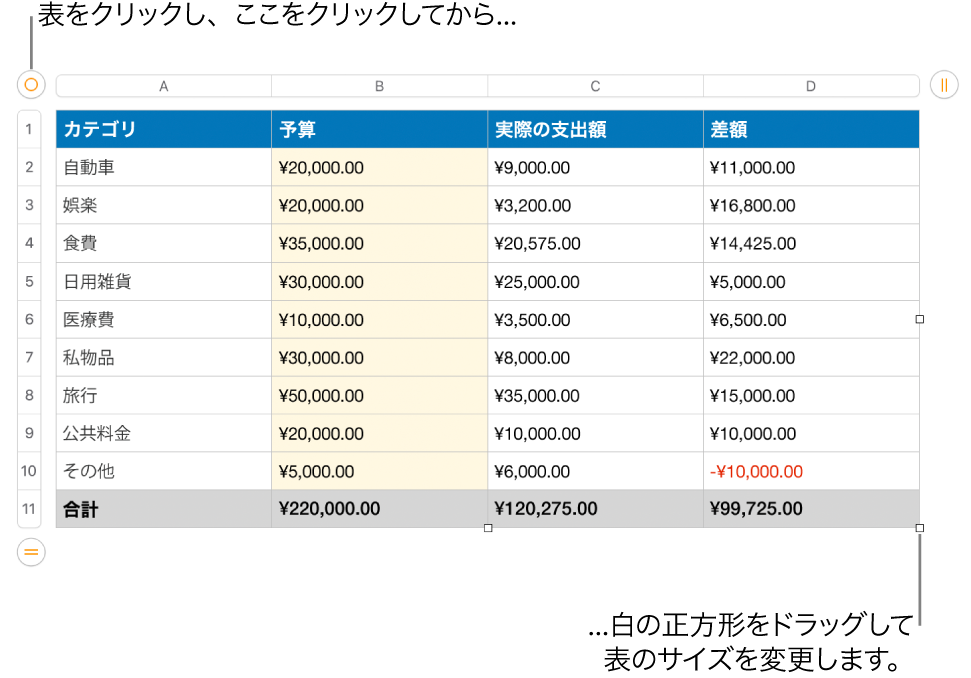Select the 実際の支出額 header cell

pyautogui.click(x=595, y=128)
